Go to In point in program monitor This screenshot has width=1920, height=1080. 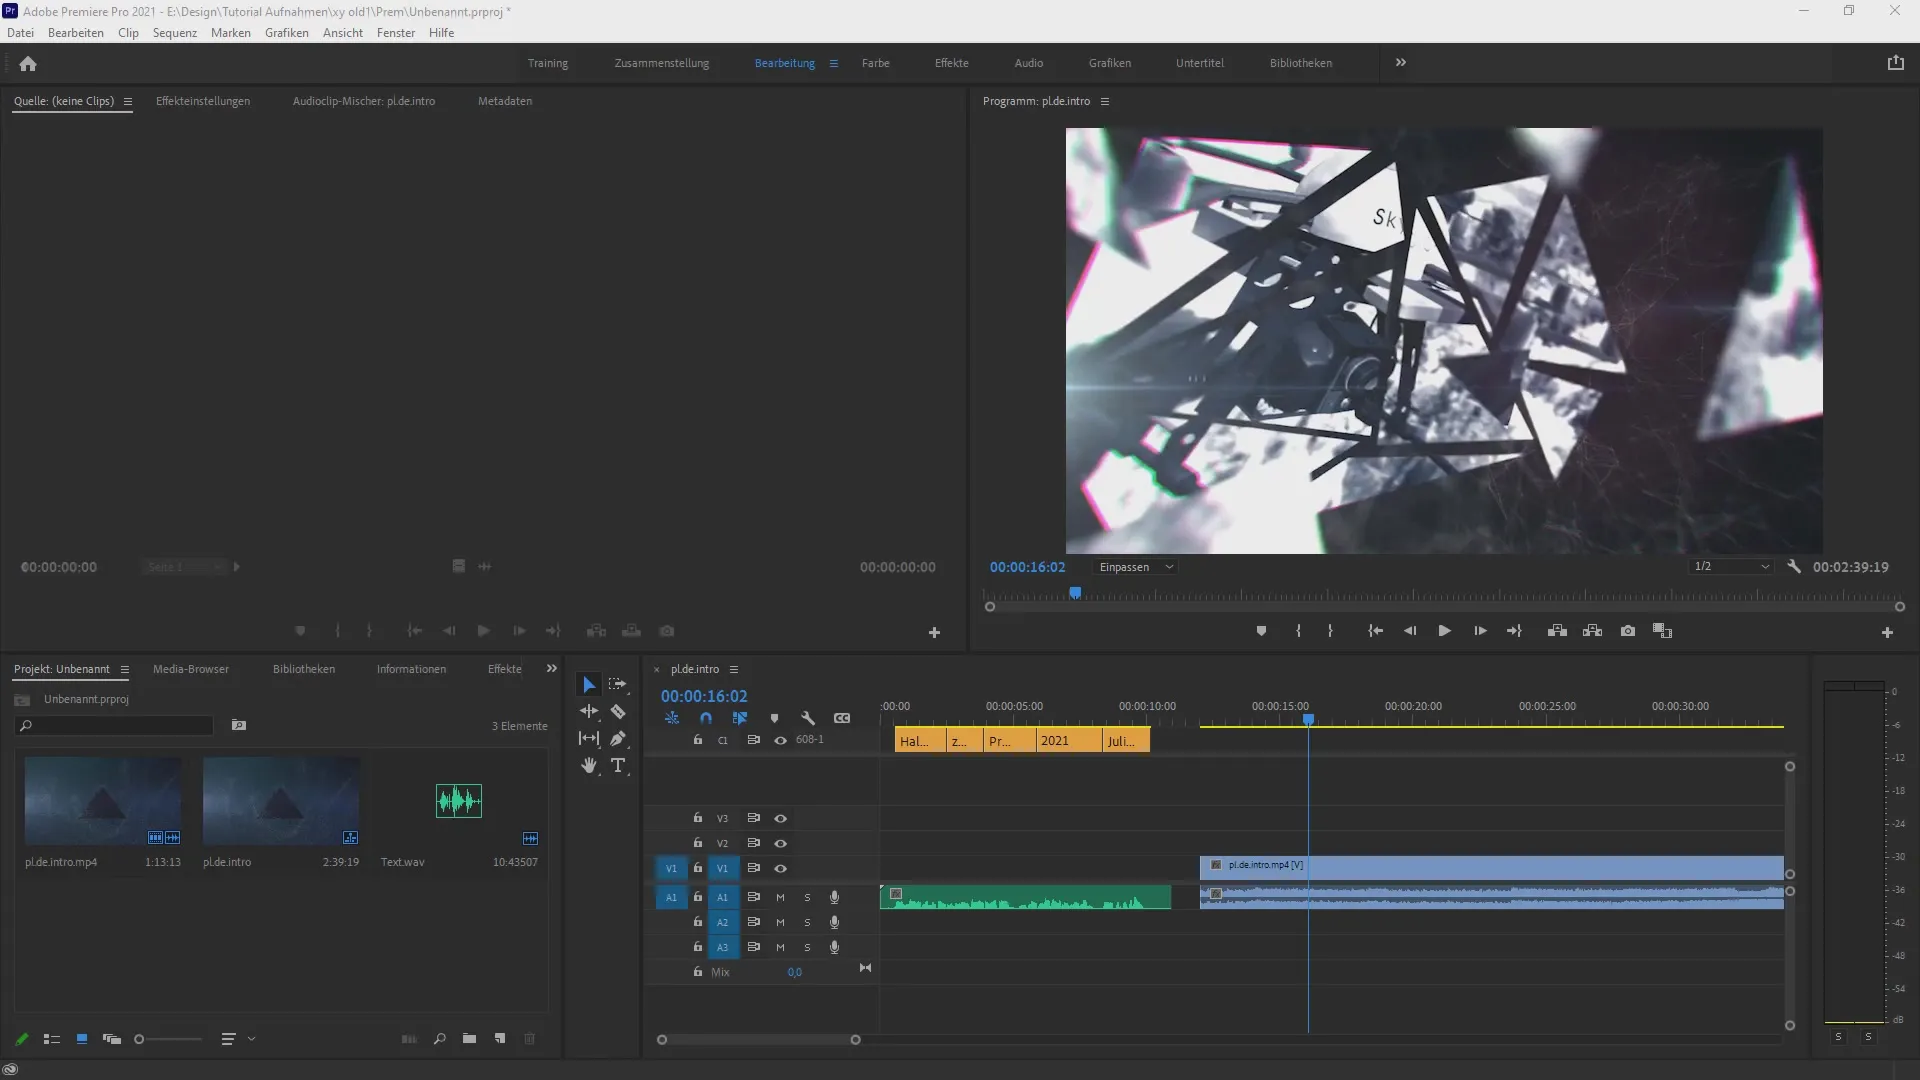coord(1376,631)
